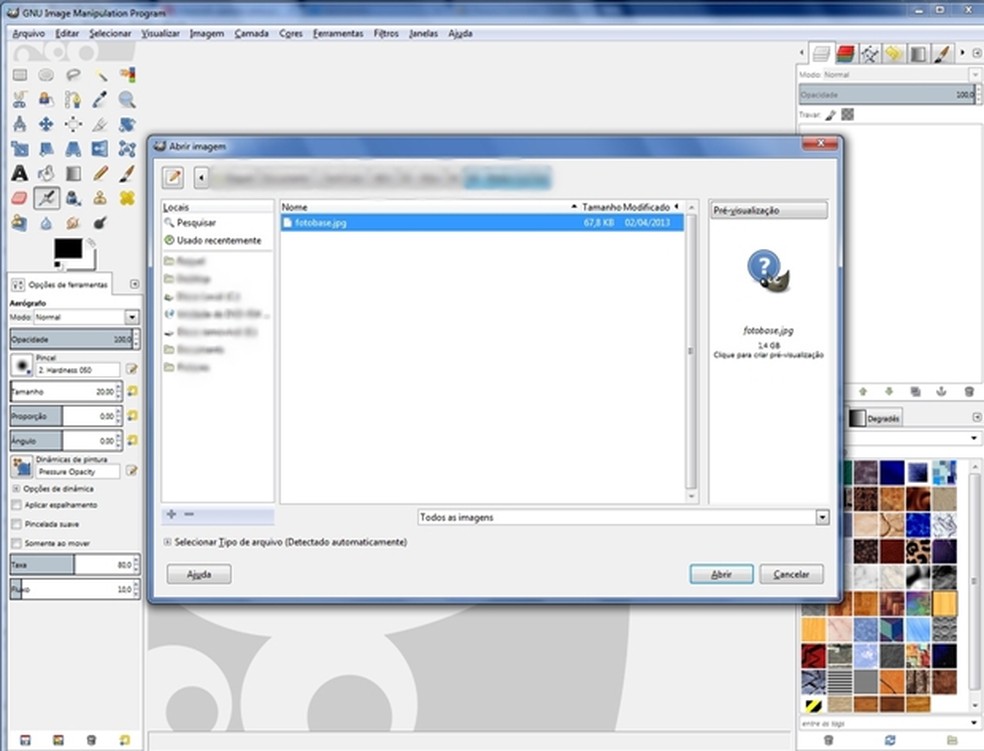
Task: Switch to the Channels tab in dock
Action: click(845, 55)
